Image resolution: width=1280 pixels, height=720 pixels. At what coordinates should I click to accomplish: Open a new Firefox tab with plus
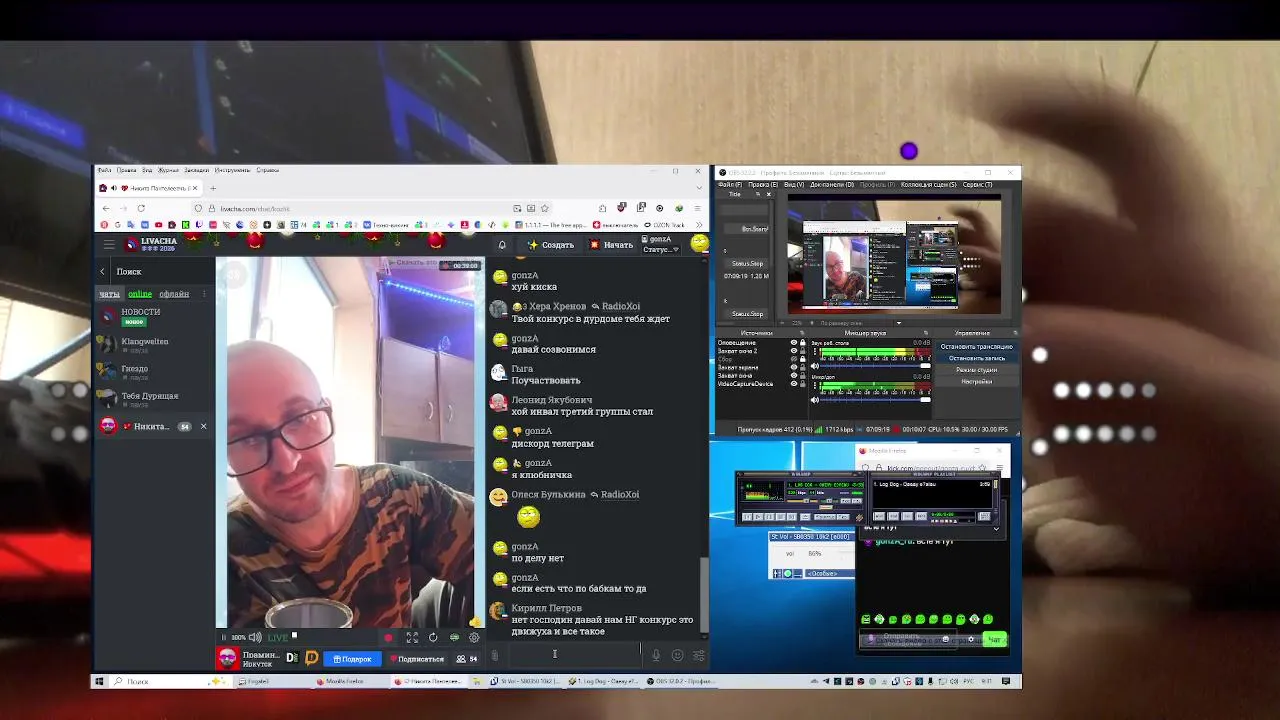[213, 188]
